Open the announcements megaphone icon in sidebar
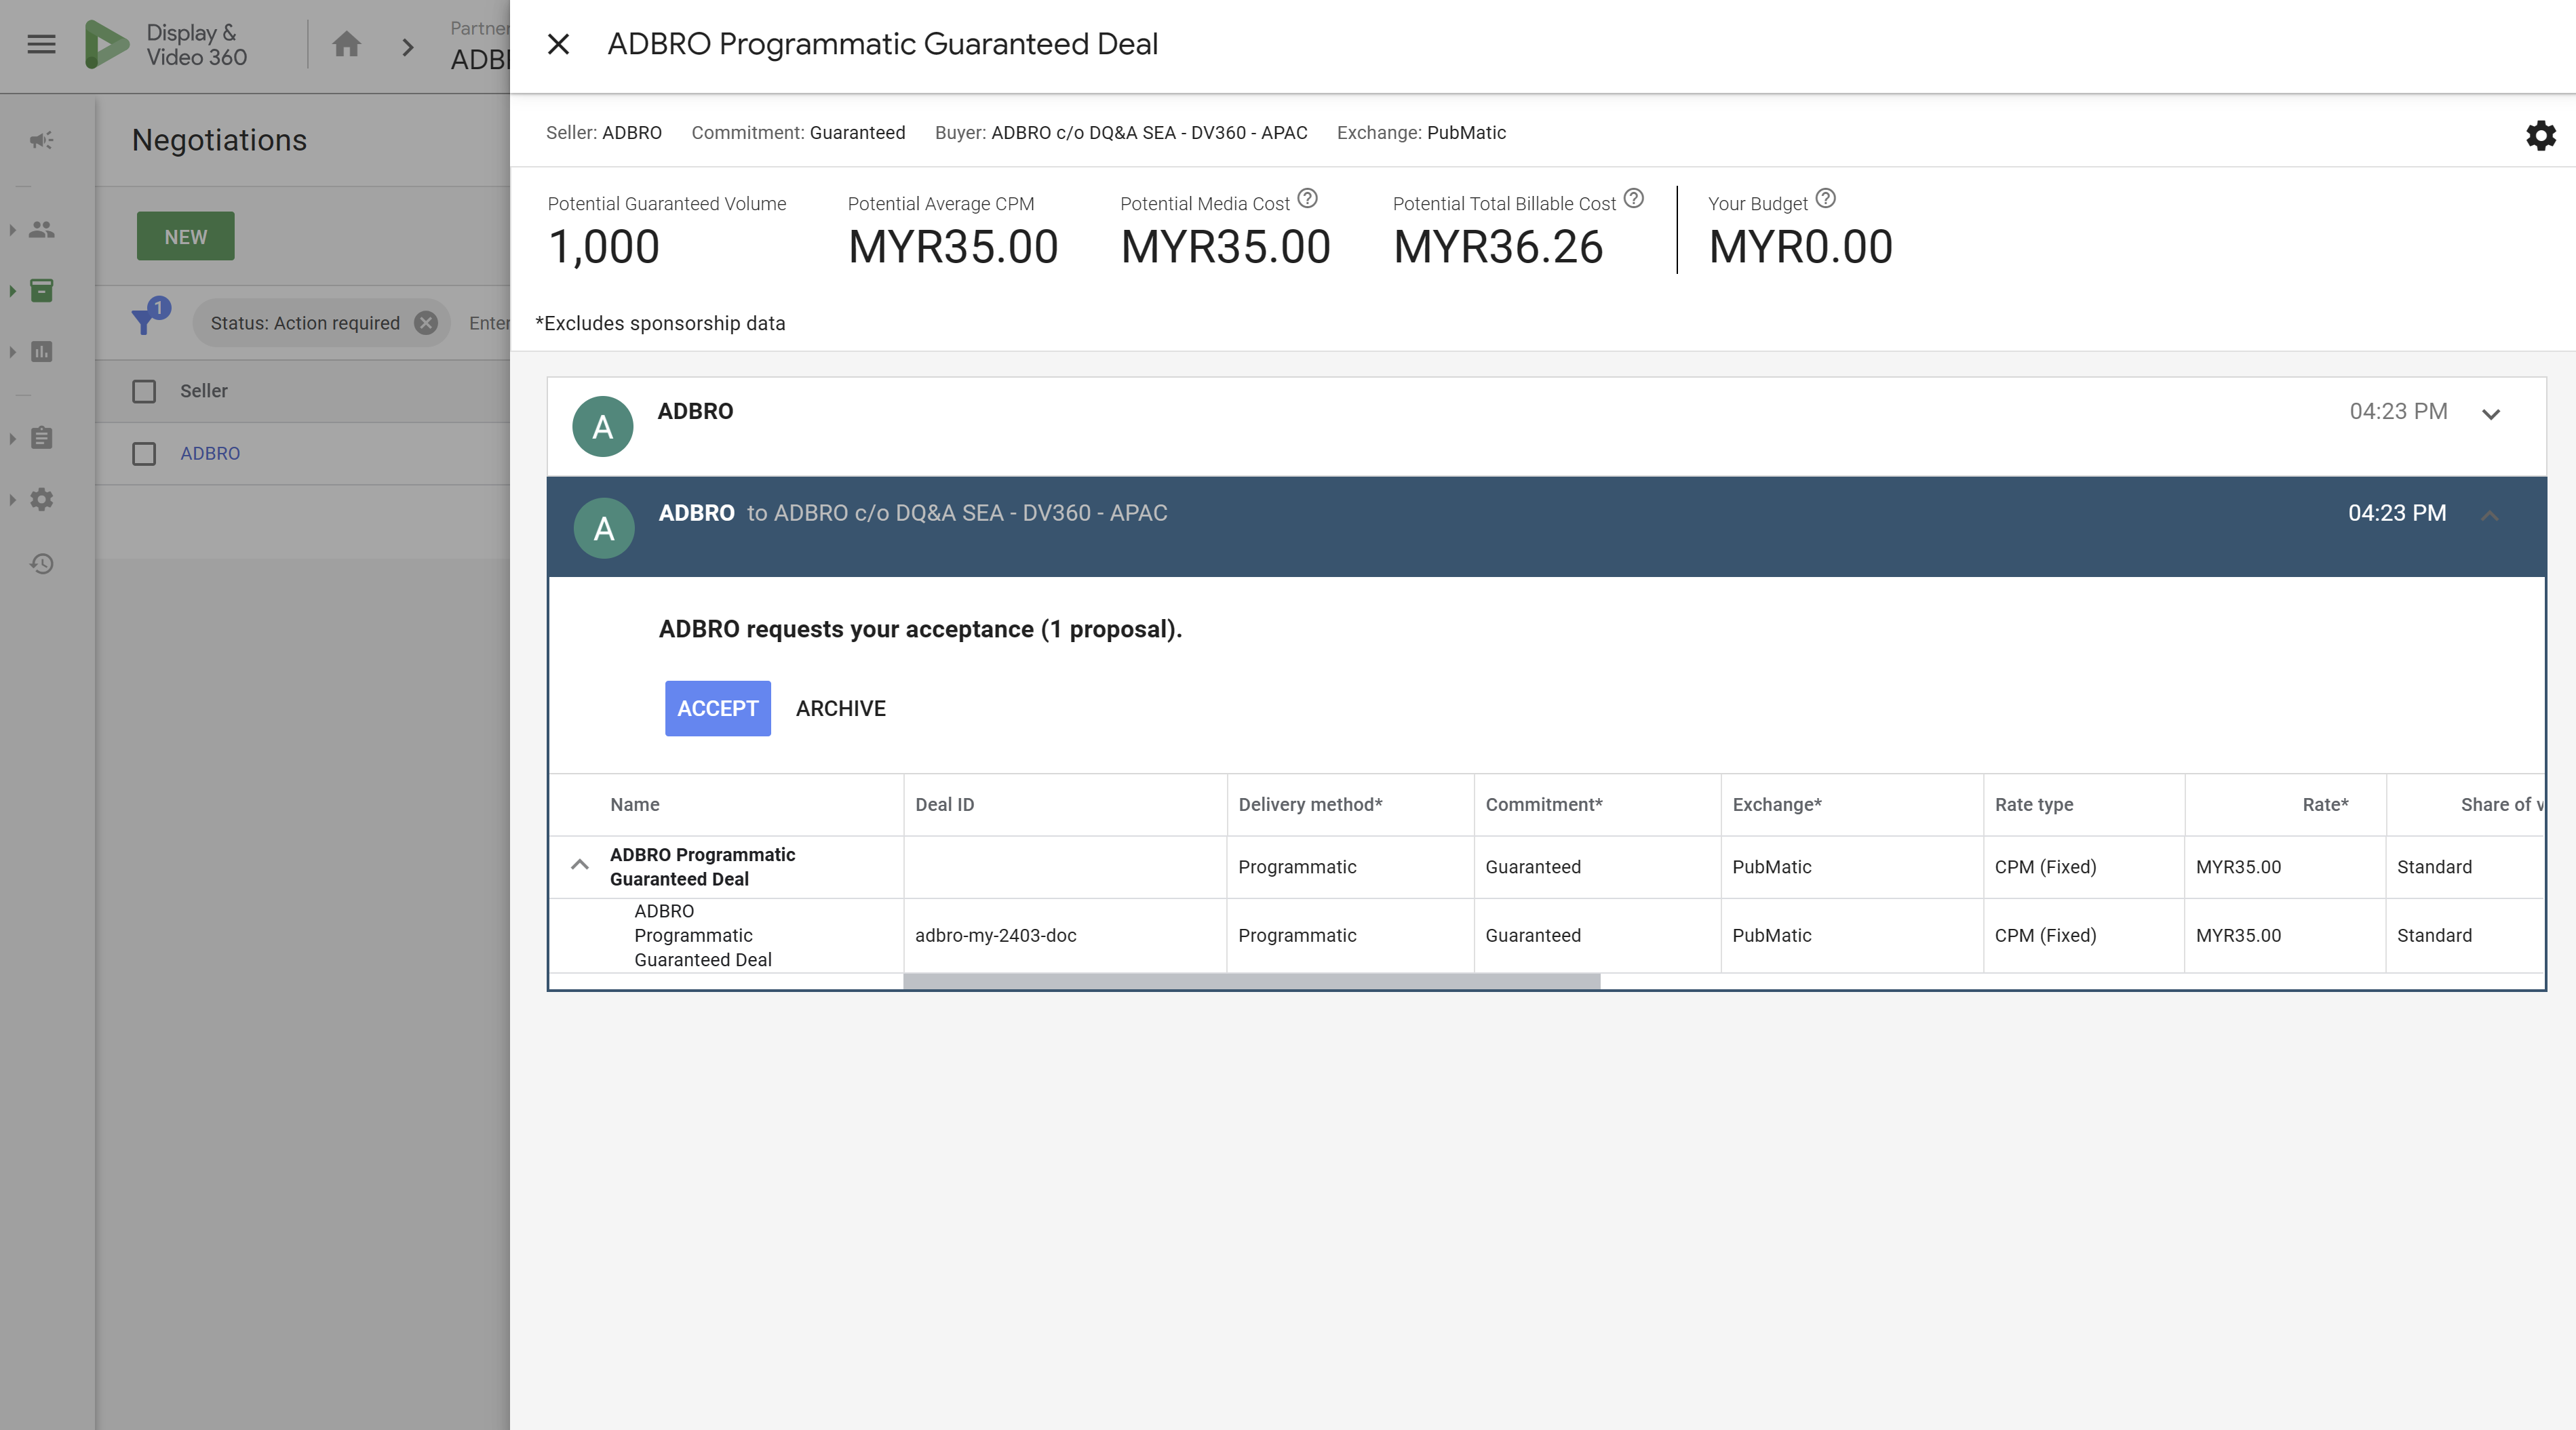Viewport: 2576px width, 1430px height. coord(41,141)
